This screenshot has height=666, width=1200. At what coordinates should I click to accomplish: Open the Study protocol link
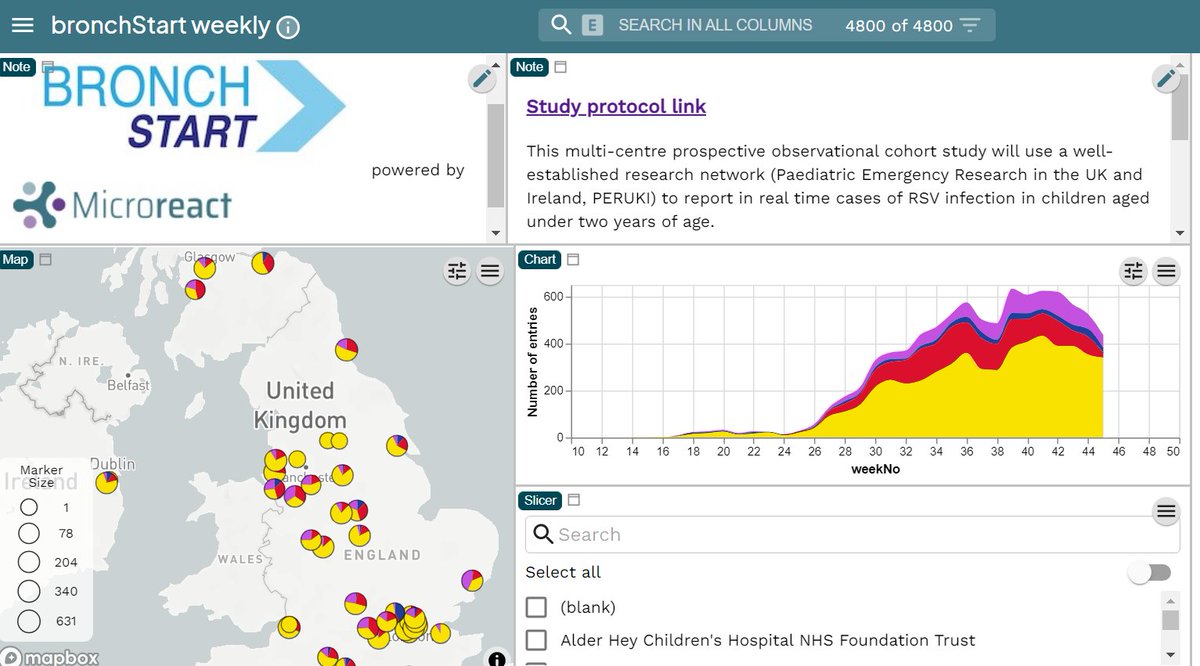[616, 107]
